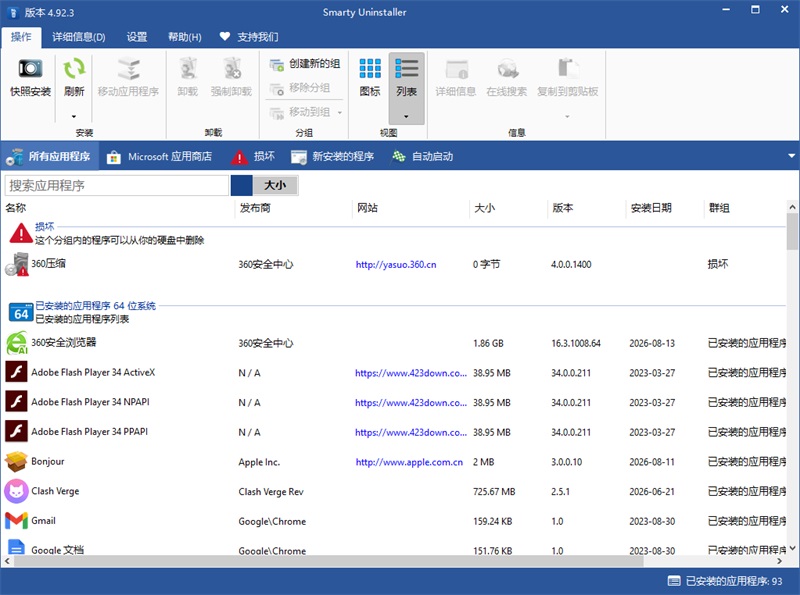Image resolution: width=800 pixels, height=595 pixels.
Task: Click the 卸载 uninstall icon
Action: pyautogui.click(x=188, y=69)
